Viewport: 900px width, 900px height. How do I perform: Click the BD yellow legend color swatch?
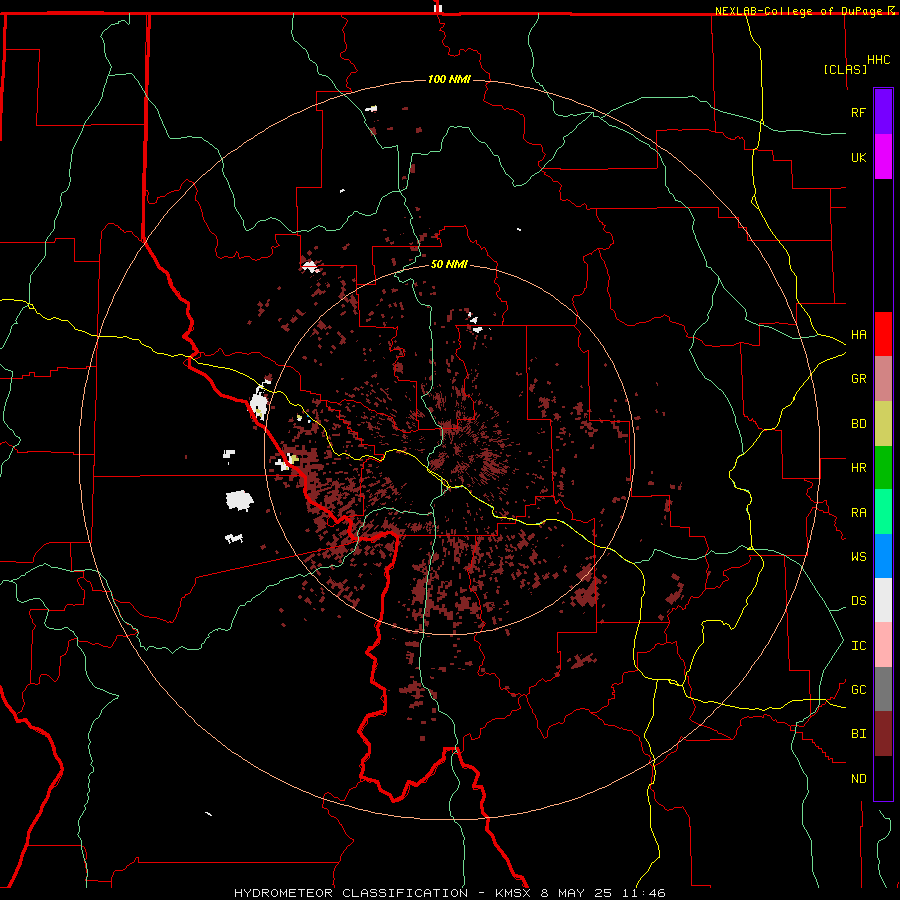883,423
